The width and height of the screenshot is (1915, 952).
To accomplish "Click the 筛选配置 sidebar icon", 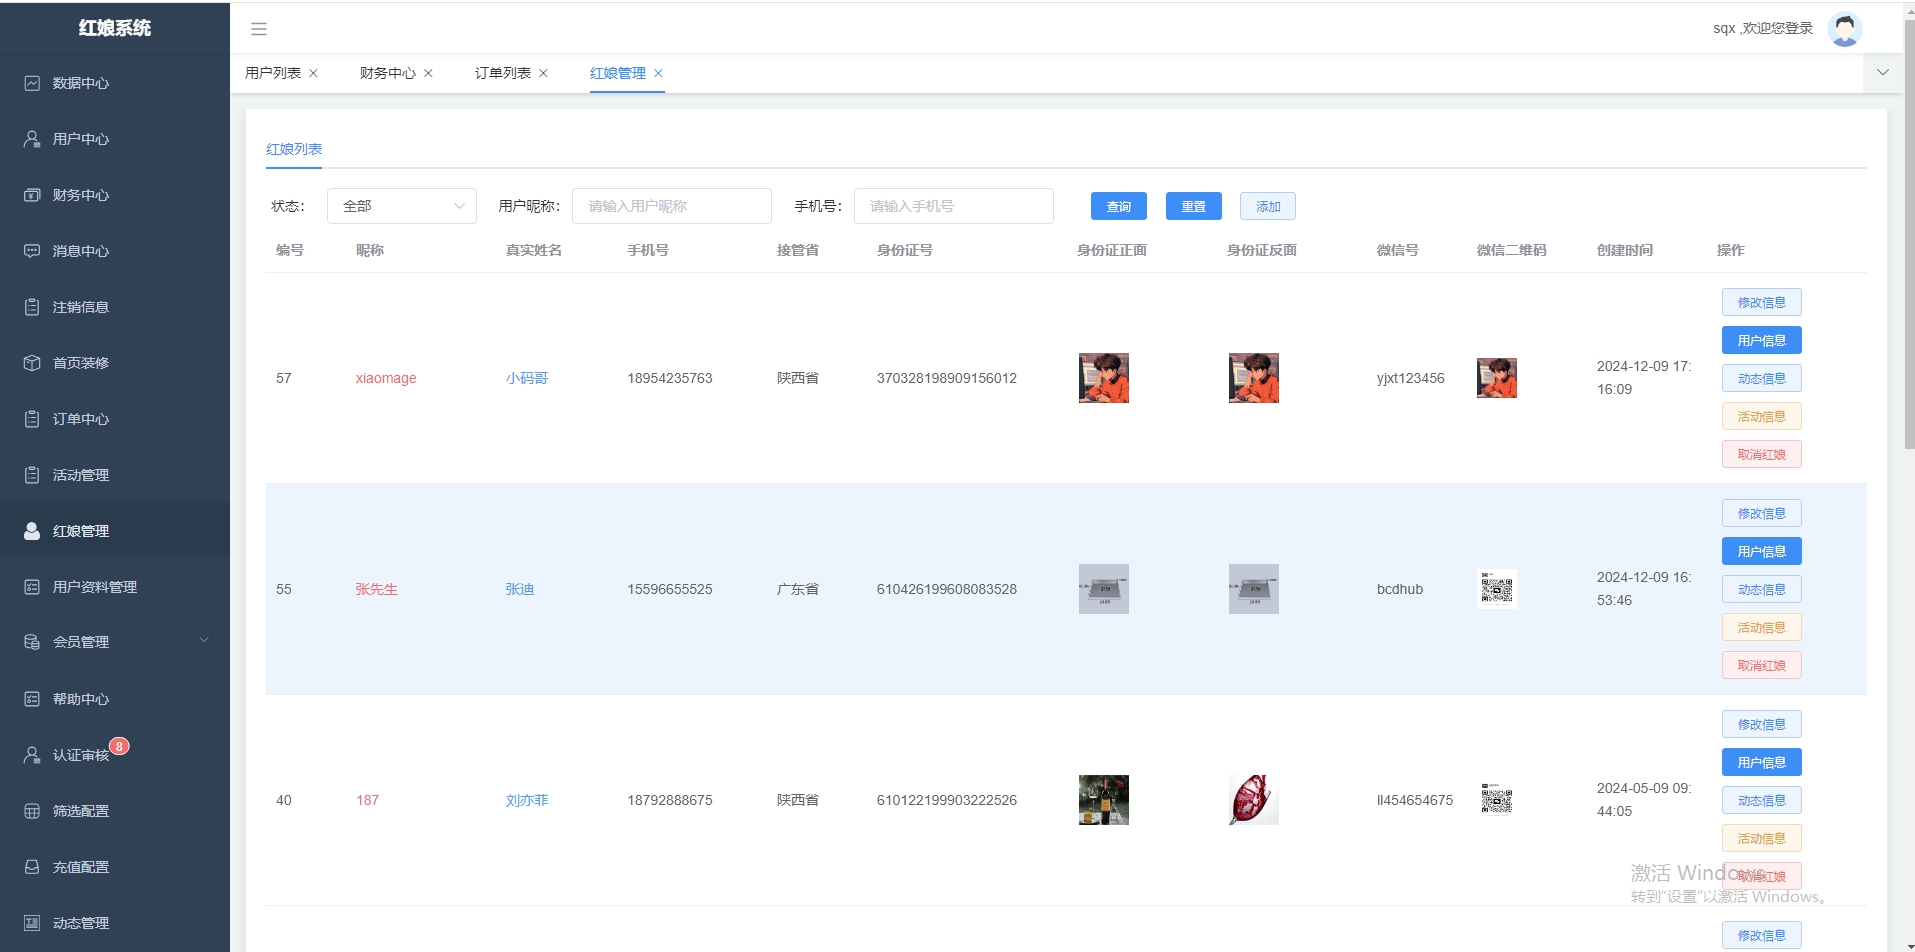I will 32,811.
